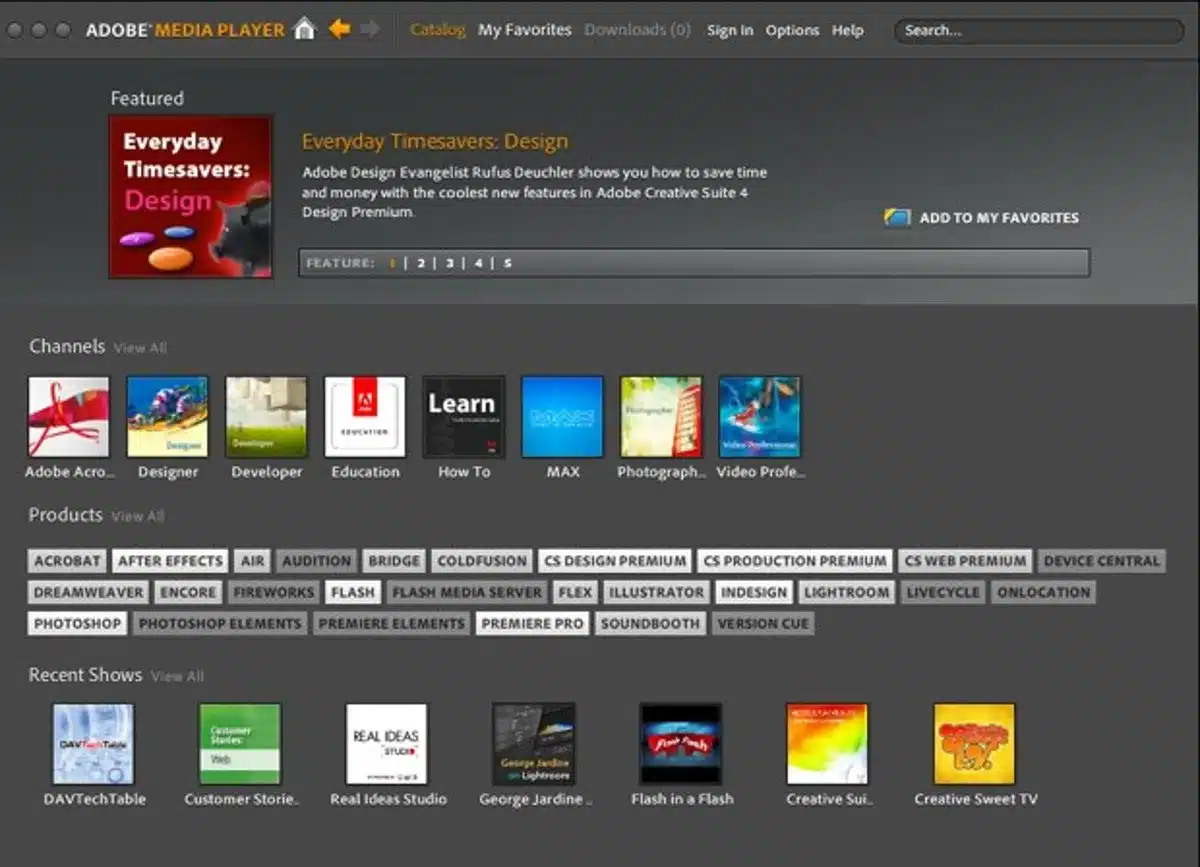Click the Everyday Timesavers featured thumbnail
The width and height of the screenshot is (1200, 867).
point(190,196)
